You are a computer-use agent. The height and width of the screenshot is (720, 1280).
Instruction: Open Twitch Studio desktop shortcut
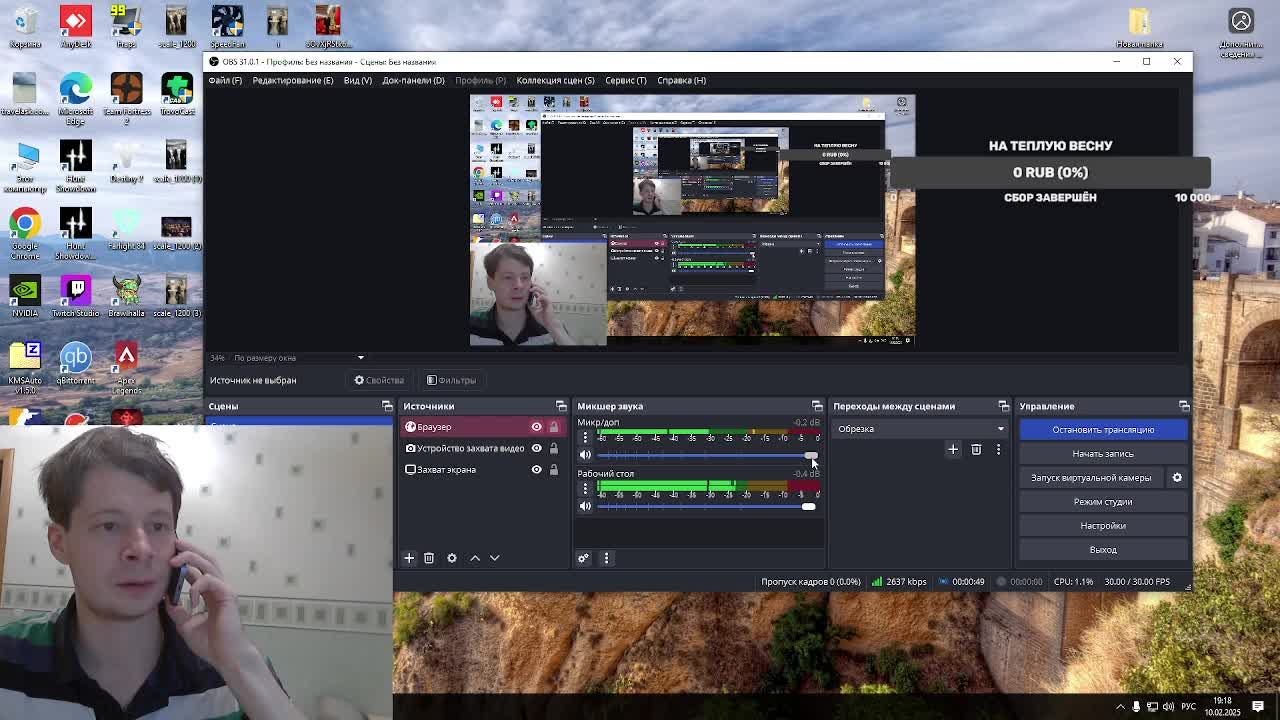coord(76,298)
